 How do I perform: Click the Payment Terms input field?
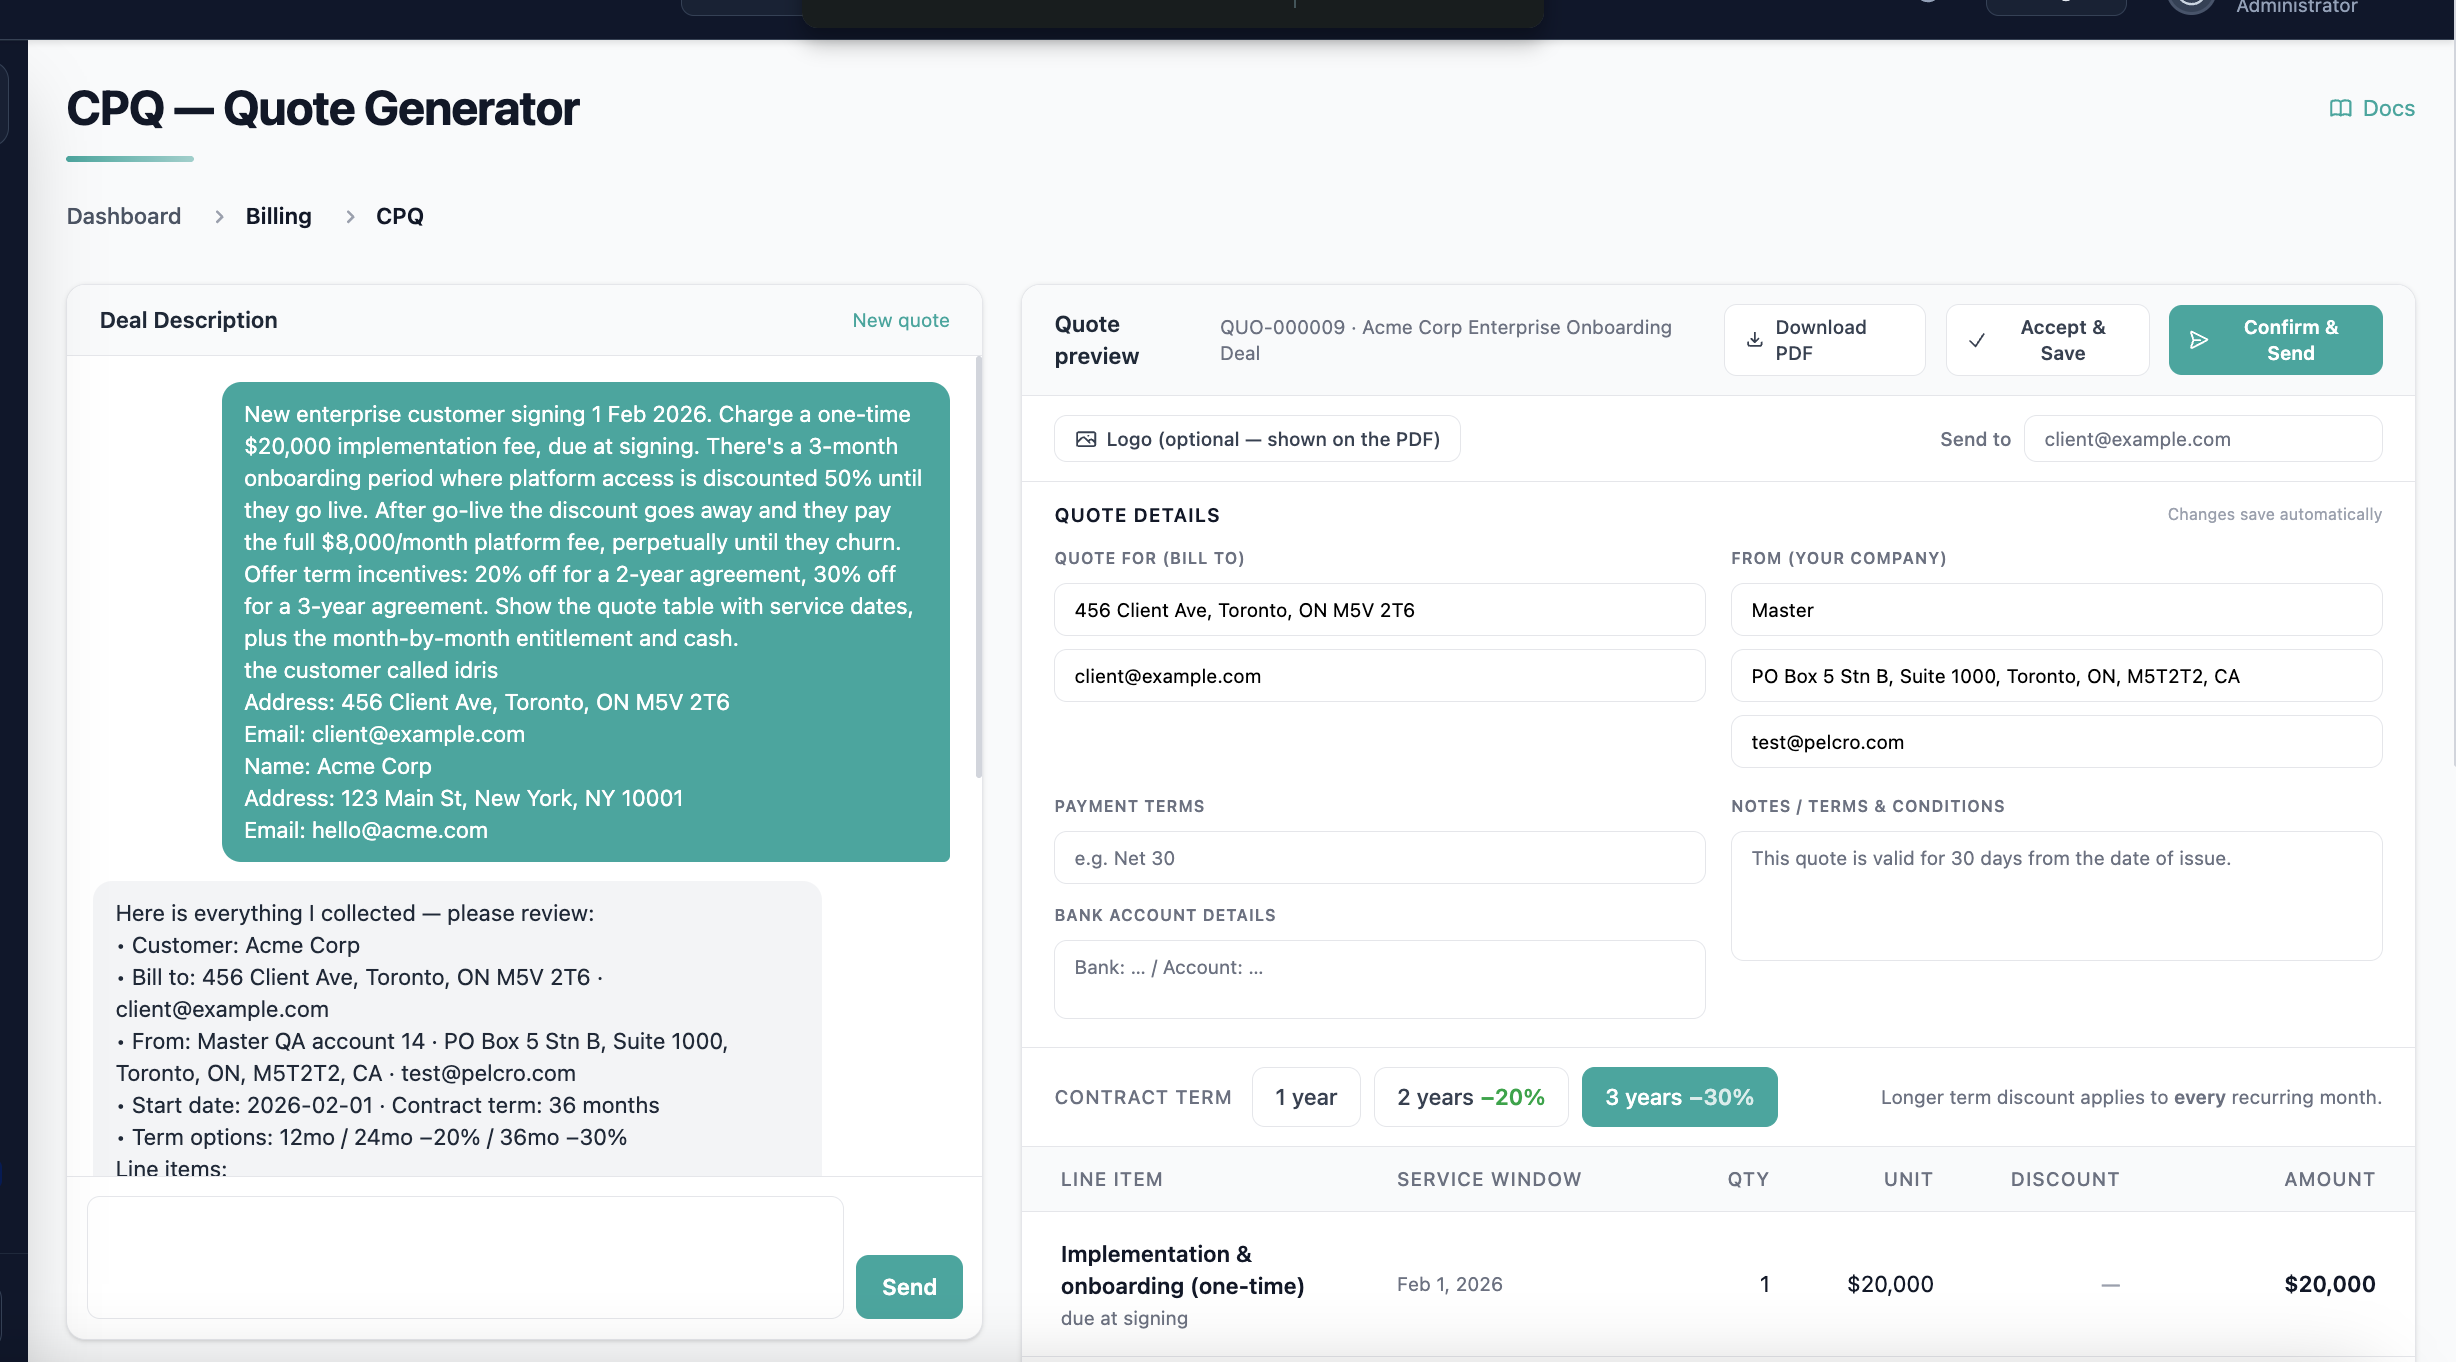(1380, 858)
